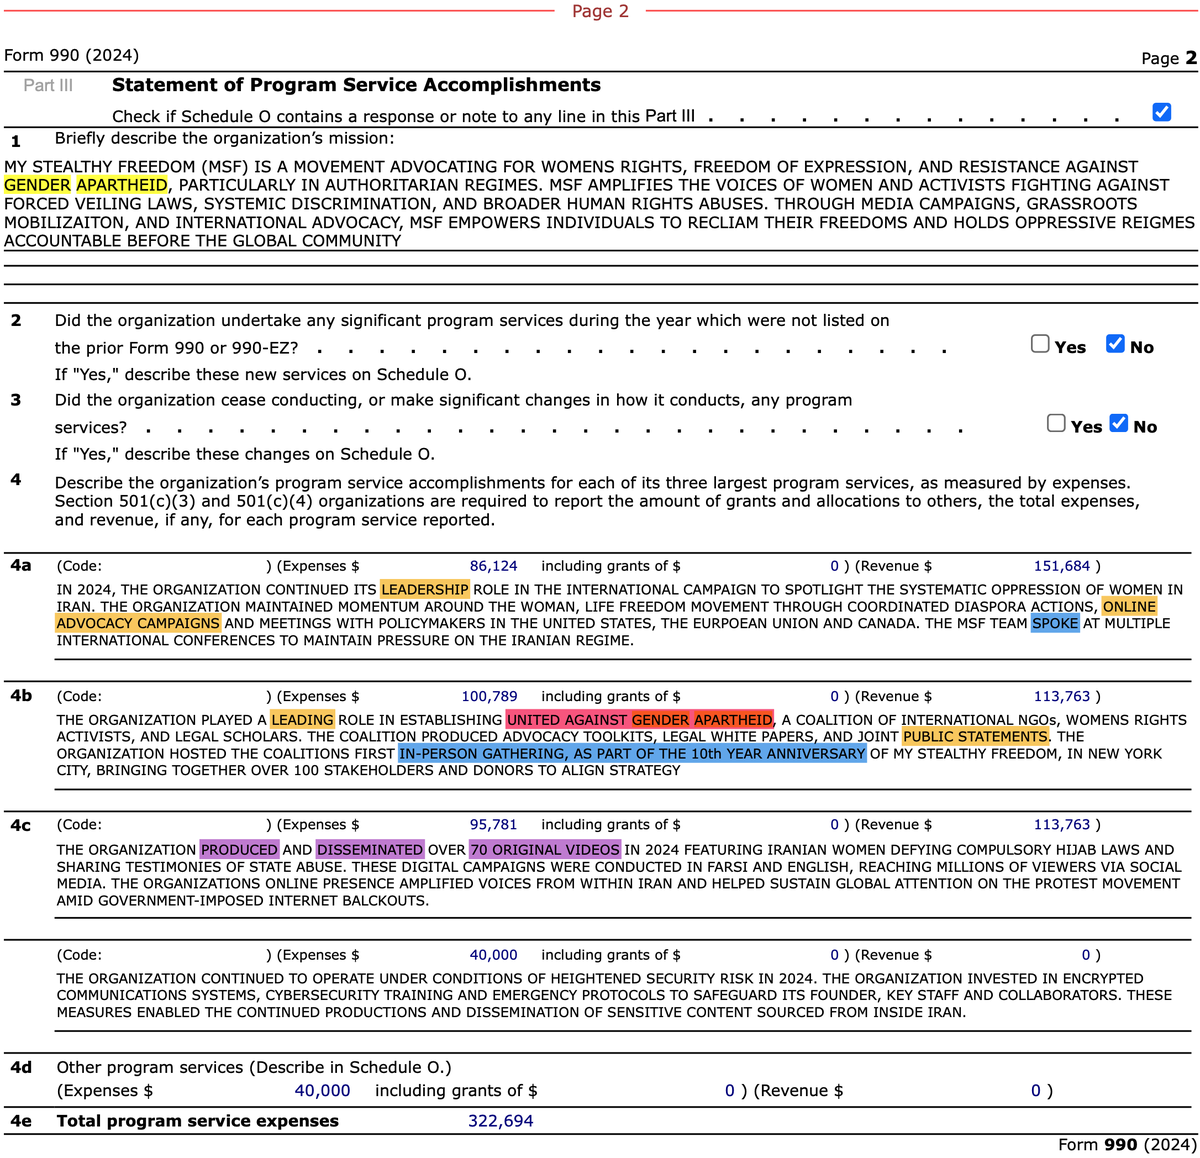
Task: Uncheck No for question 2 program services
Action: pos(1115,344)
